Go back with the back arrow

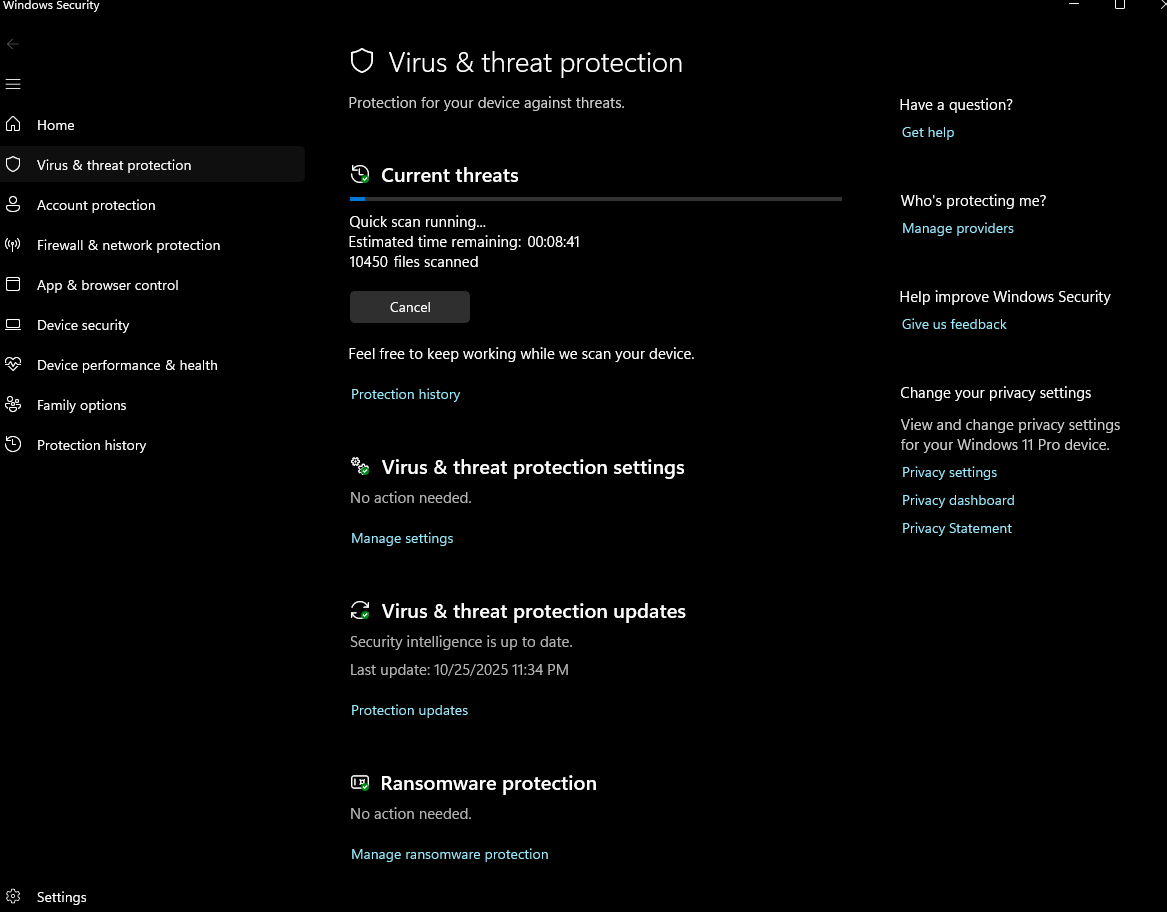click(13, 44)
